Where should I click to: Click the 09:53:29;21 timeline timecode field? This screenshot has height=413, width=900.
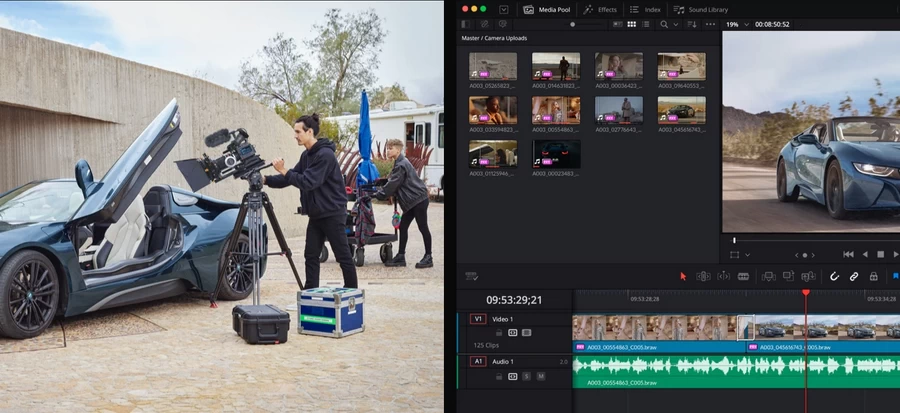coord(514,300)
